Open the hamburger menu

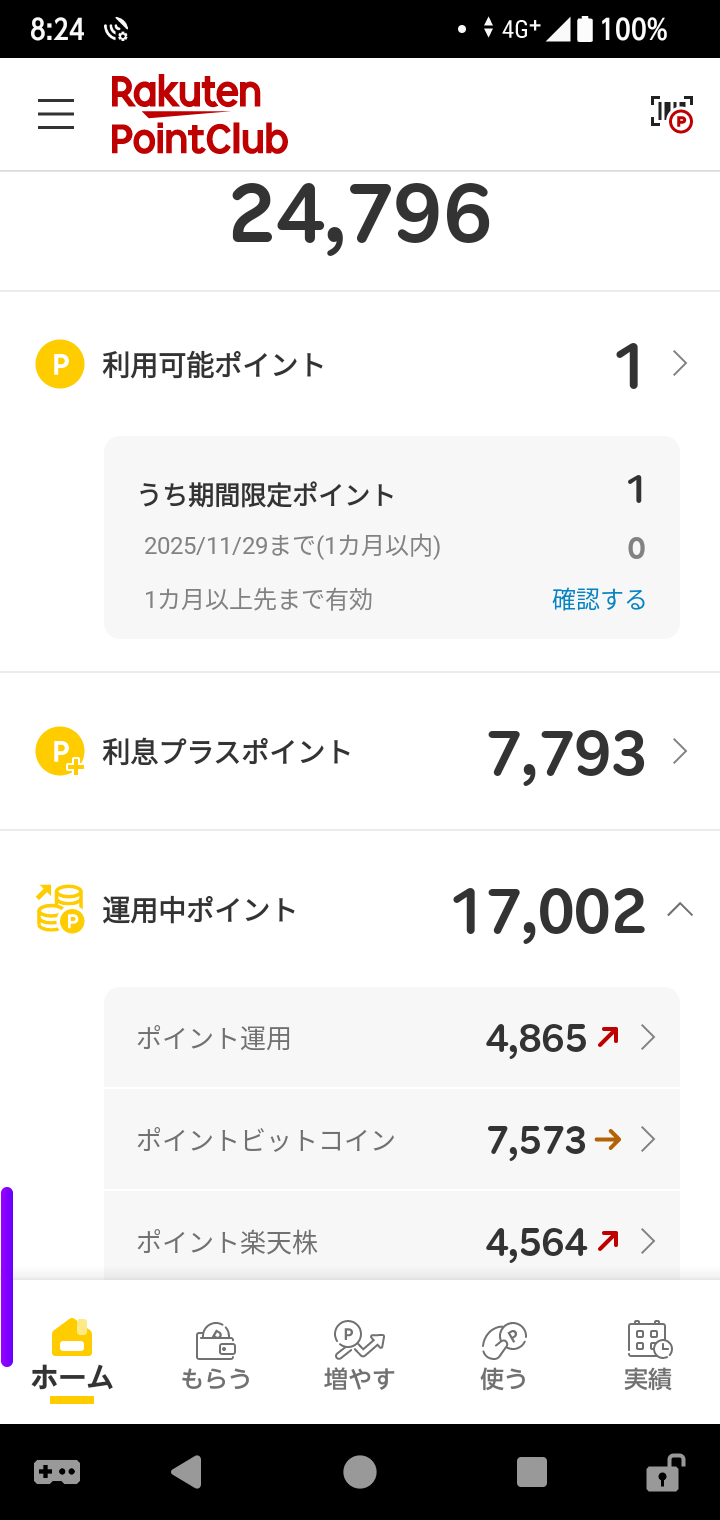coord(56,114)
